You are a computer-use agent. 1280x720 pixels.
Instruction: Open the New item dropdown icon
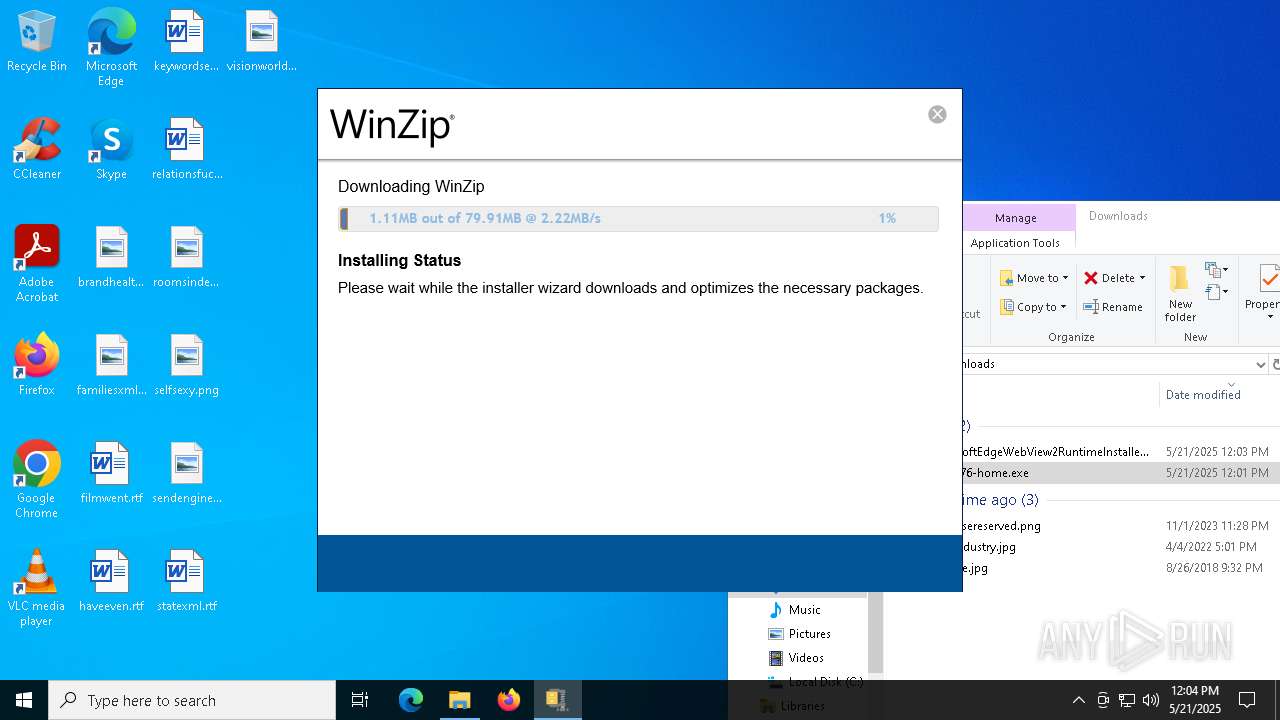tap(1216, 270)
